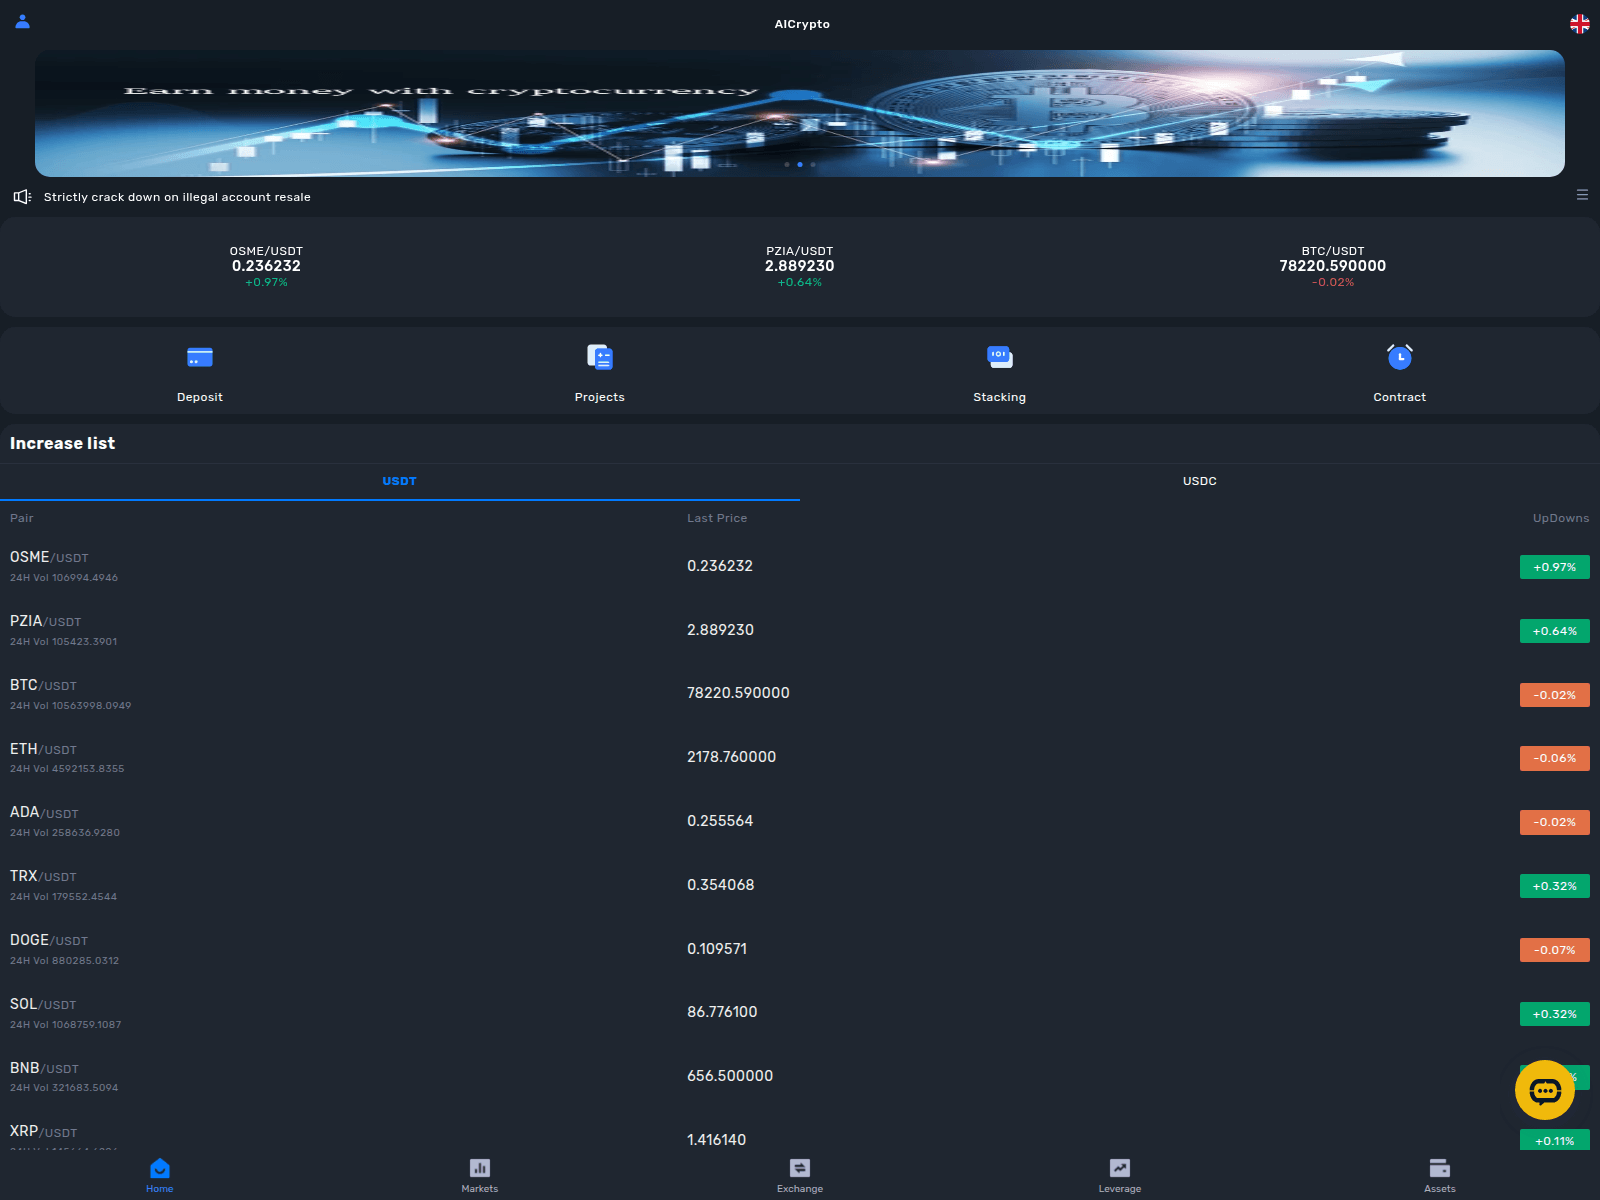Open the user profile icon

point(22,21)
